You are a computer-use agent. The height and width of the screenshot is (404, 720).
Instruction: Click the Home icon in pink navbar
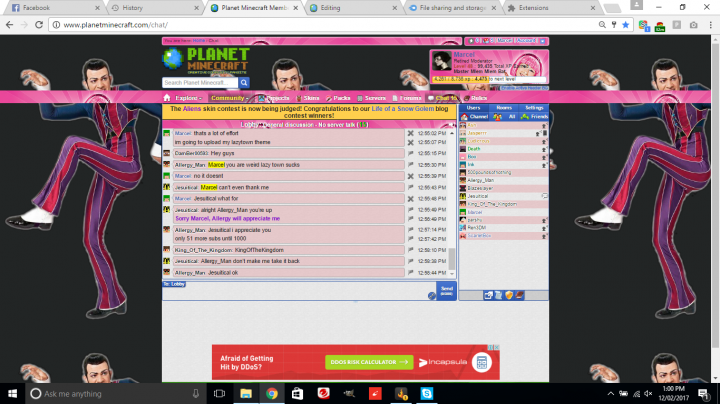tap(167, 98)
